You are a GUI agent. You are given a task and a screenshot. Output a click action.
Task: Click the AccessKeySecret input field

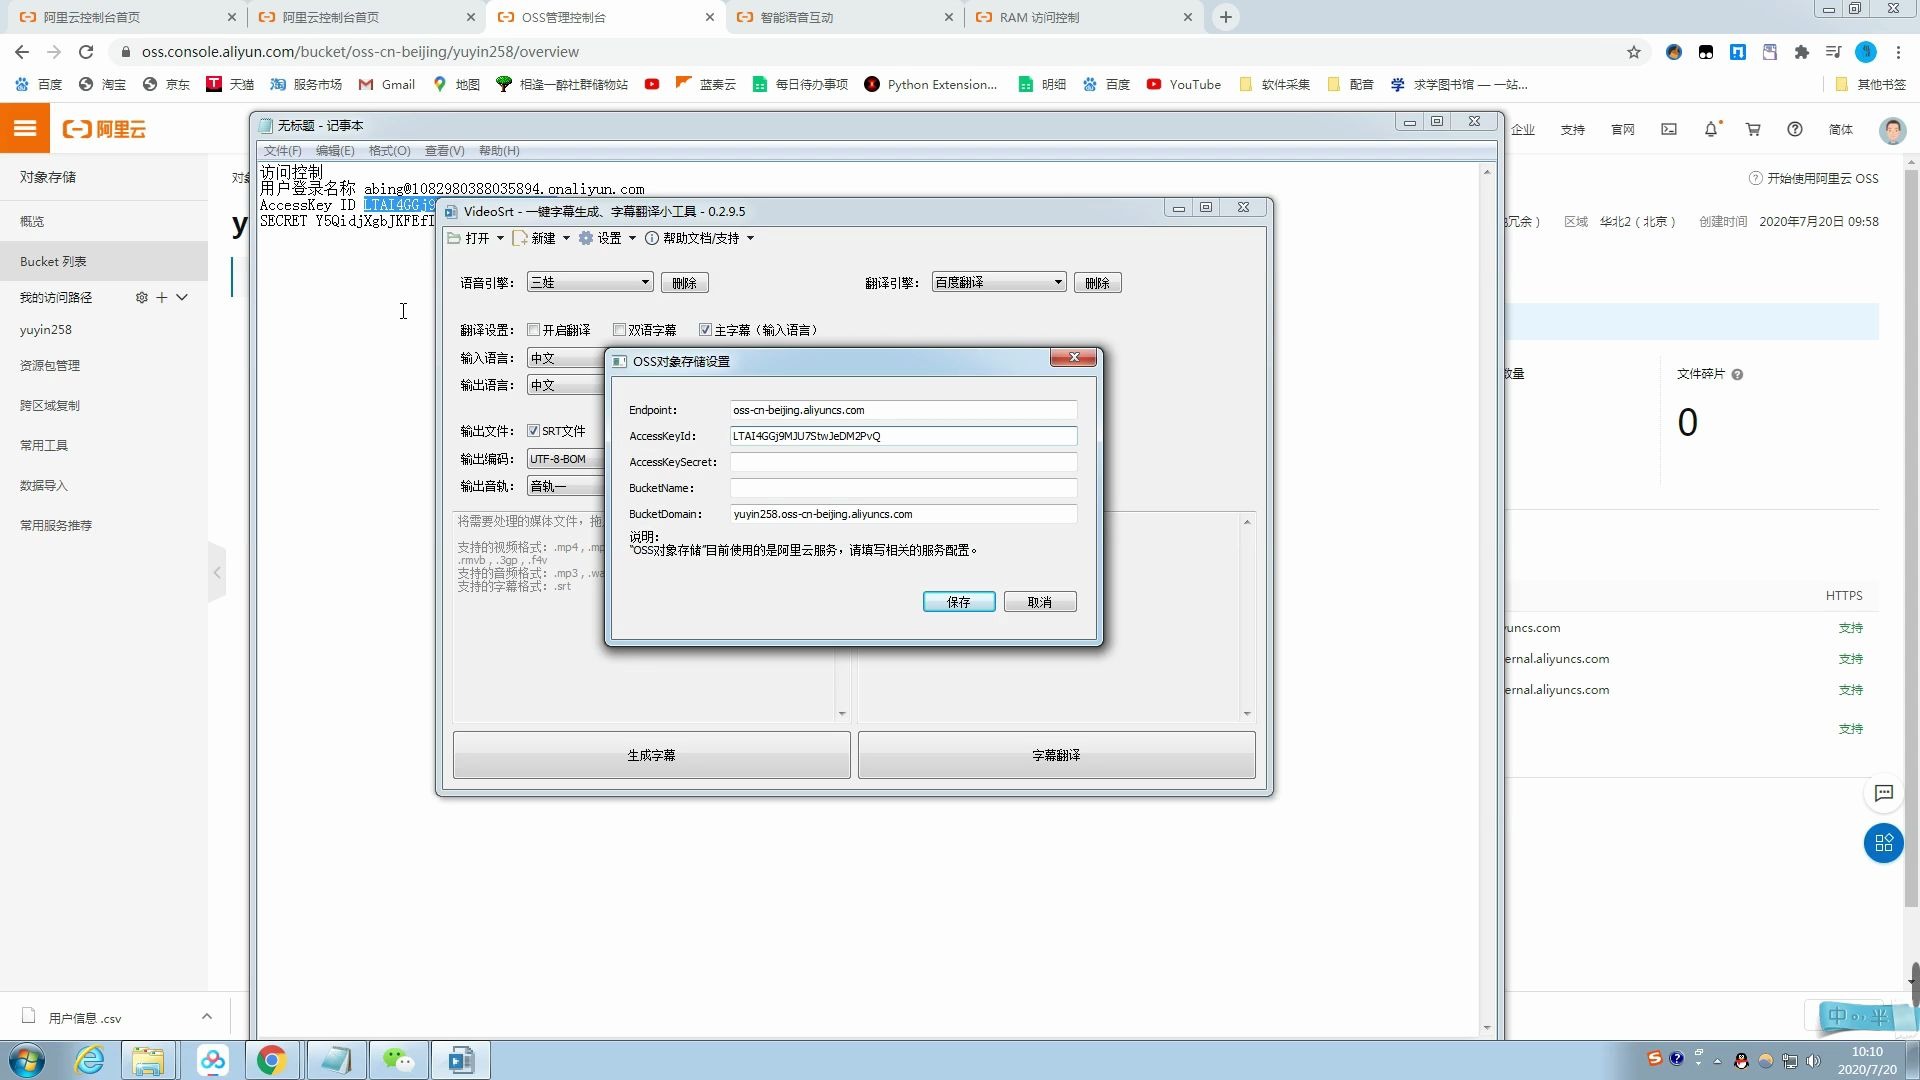[903, 462]
